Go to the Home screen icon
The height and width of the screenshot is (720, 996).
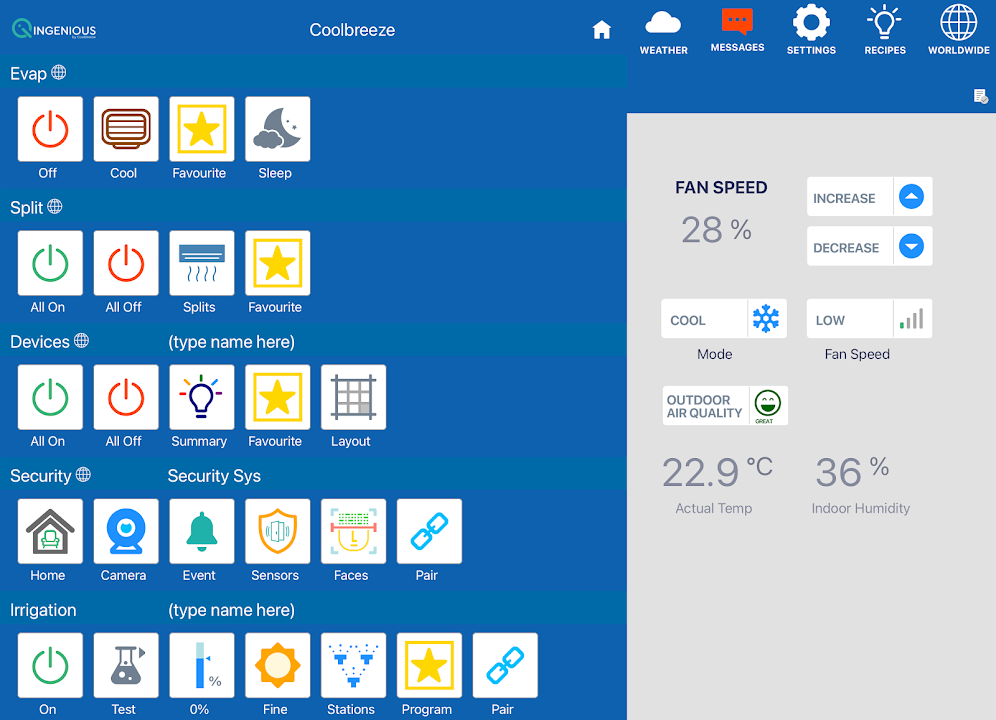click(601, 30)
